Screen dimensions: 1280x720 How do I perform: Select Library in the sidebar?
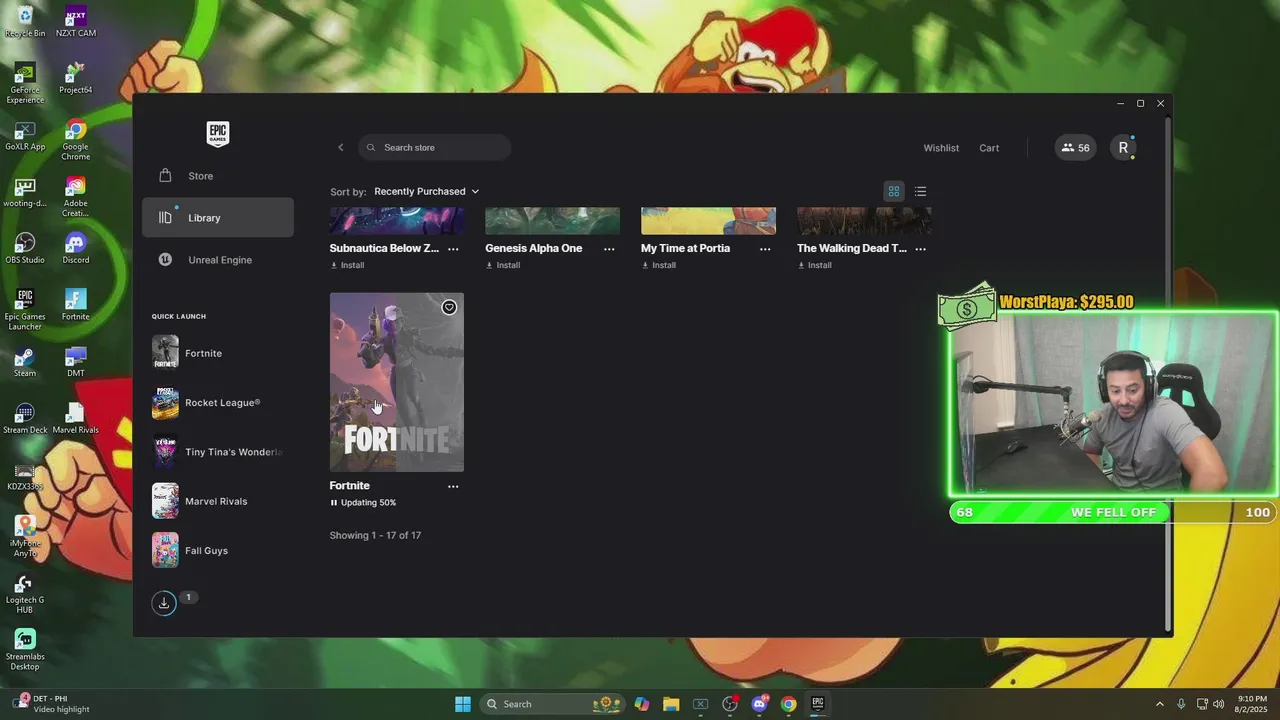point(217,218)
